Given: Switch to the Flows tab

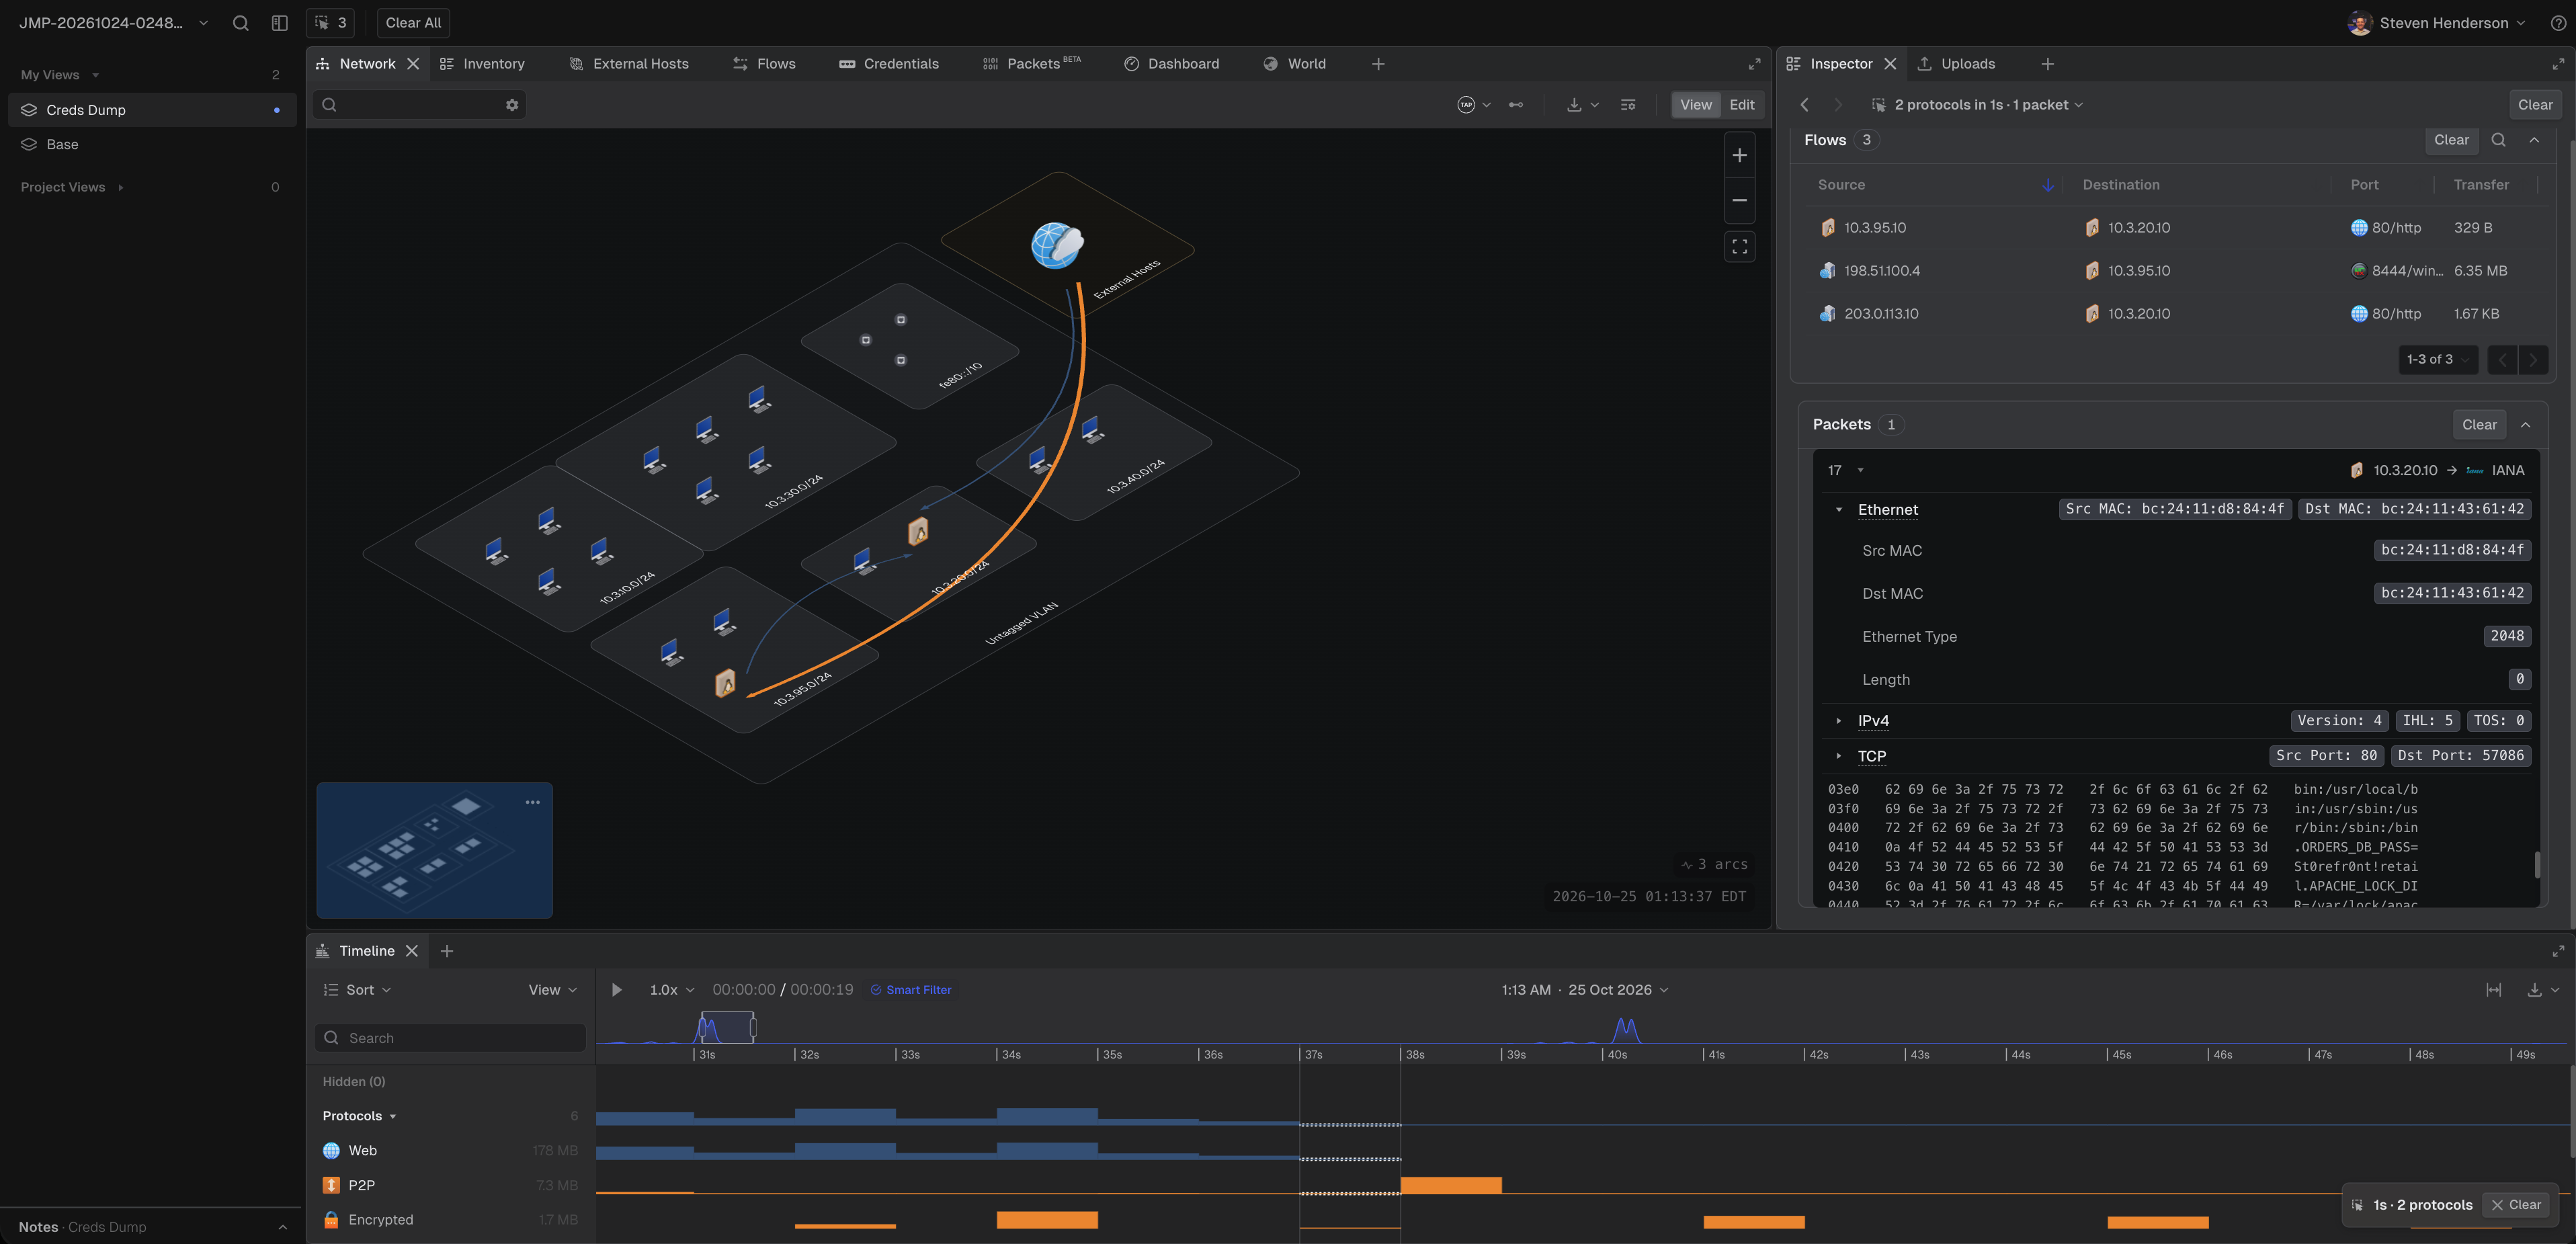Looking at the screenshot, I should pyautogui.click(x=764, y=64).
